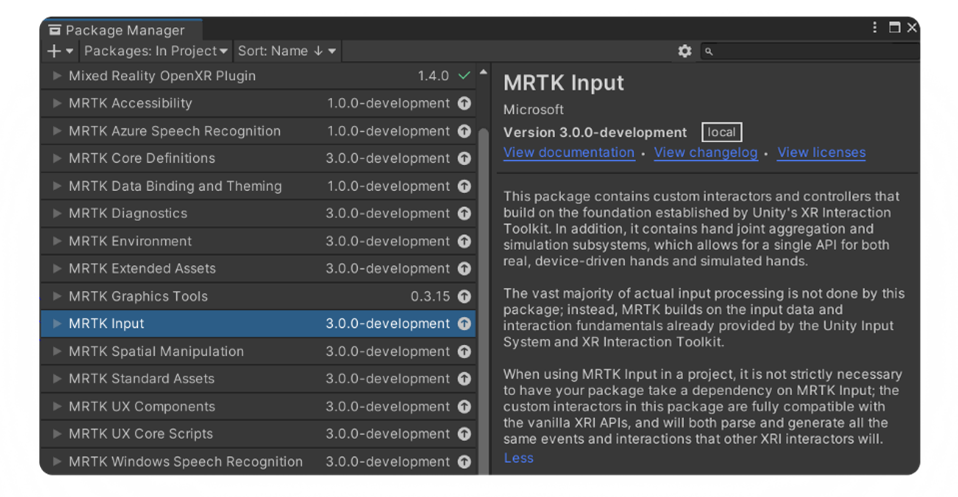Click update icon for MRTK Input

pyautogui.click(x=464, y=323)
